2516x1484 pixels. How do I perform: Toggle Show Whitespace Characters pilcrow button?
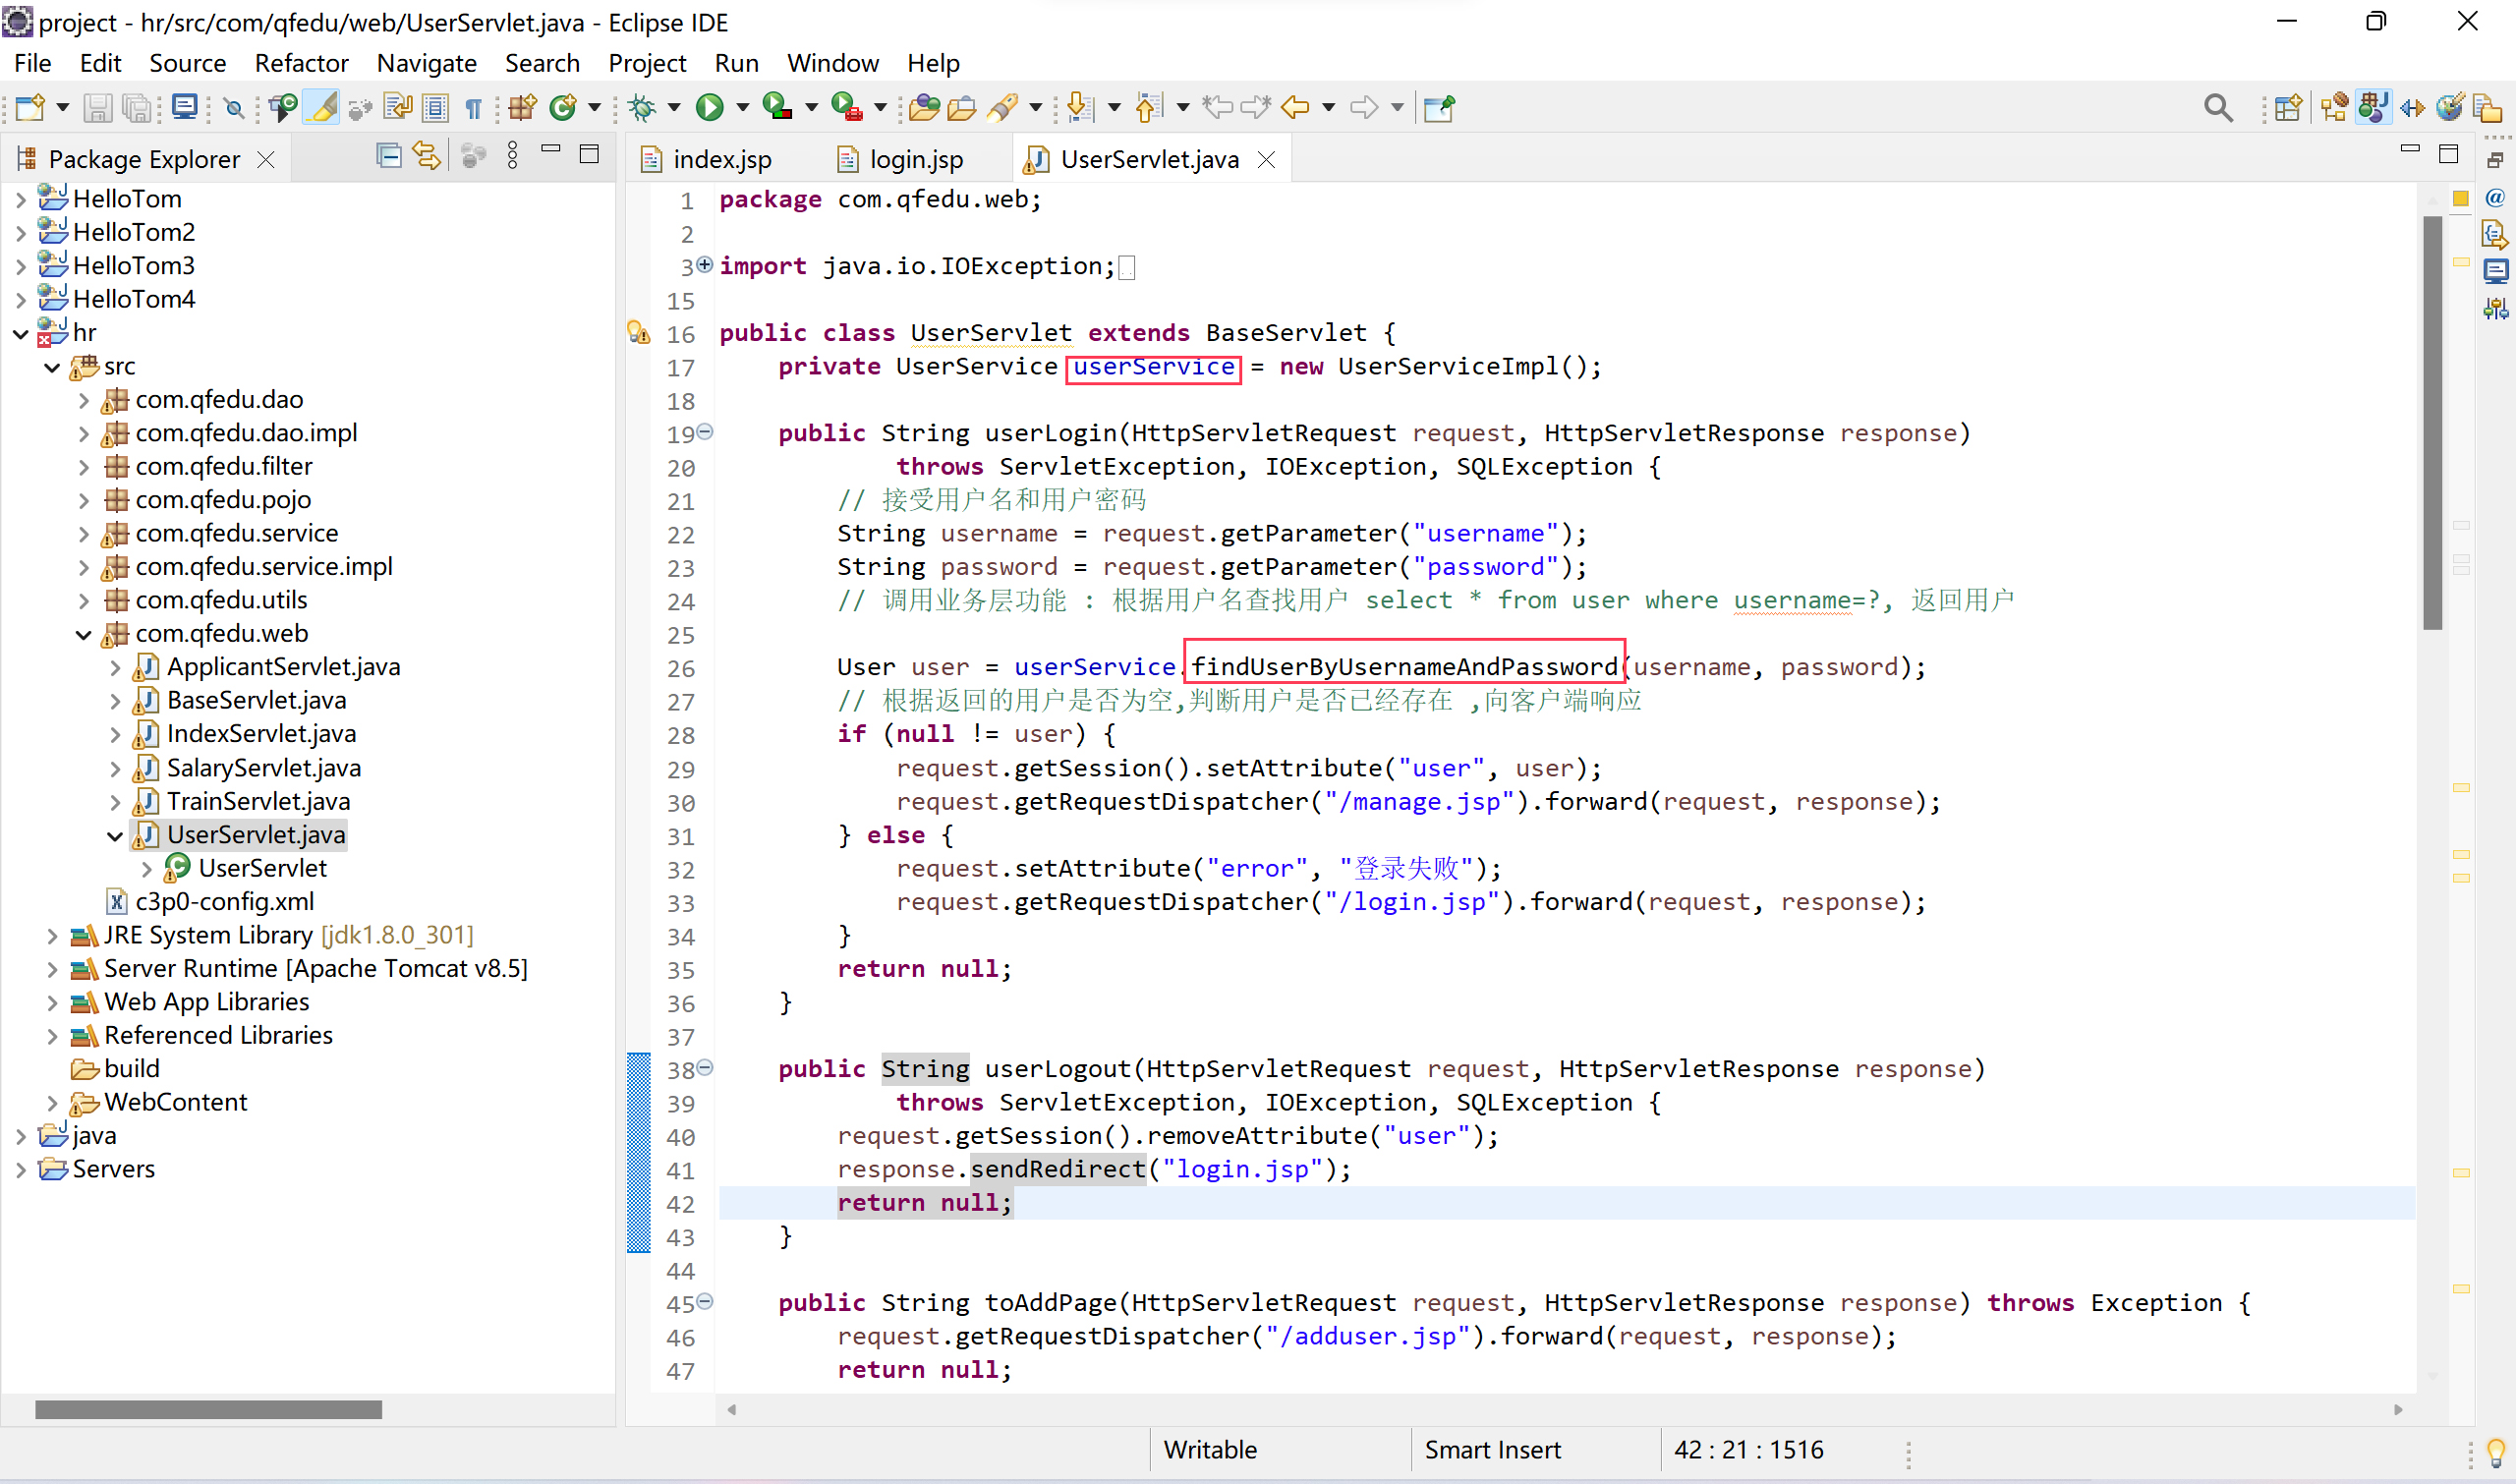473,107
